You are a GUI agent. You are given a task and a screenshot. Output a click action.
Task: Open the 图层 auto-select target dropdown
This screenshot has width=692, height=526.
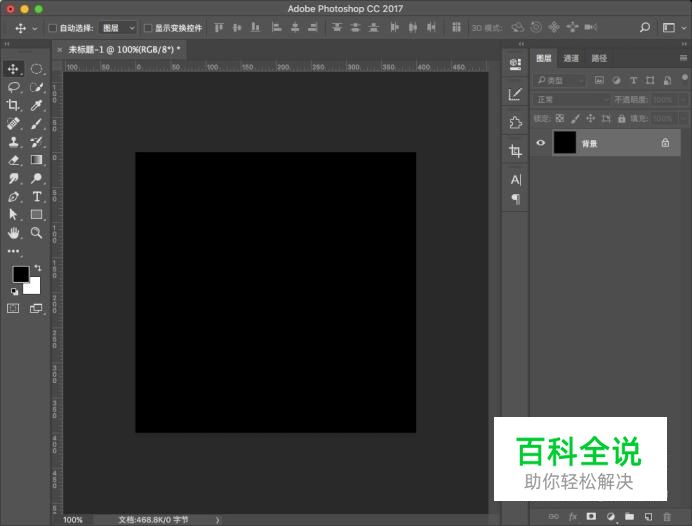point(118,28)
